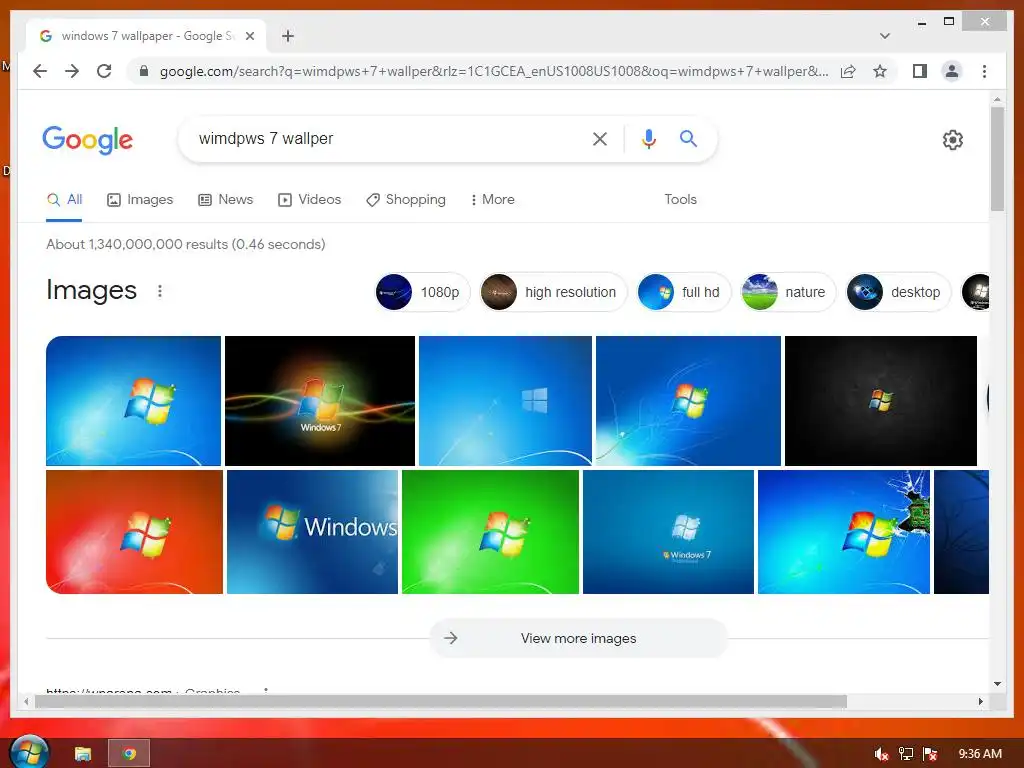Open the browser side panel
Viewport: 1024px width, 768px height.
point(920,71)
